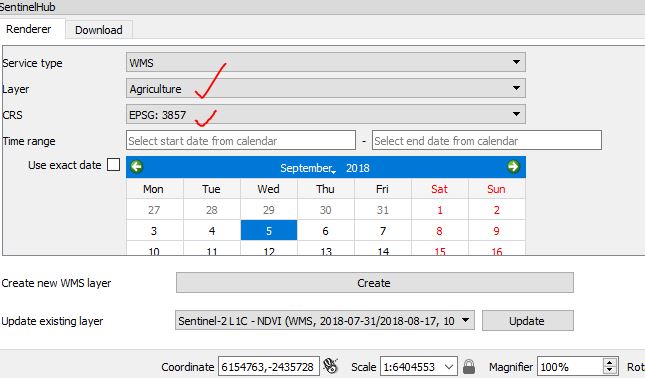The height and width of the screenshot is (378, 645).
Task: Click the Sat column header in calendar
Action: [439, 189]
